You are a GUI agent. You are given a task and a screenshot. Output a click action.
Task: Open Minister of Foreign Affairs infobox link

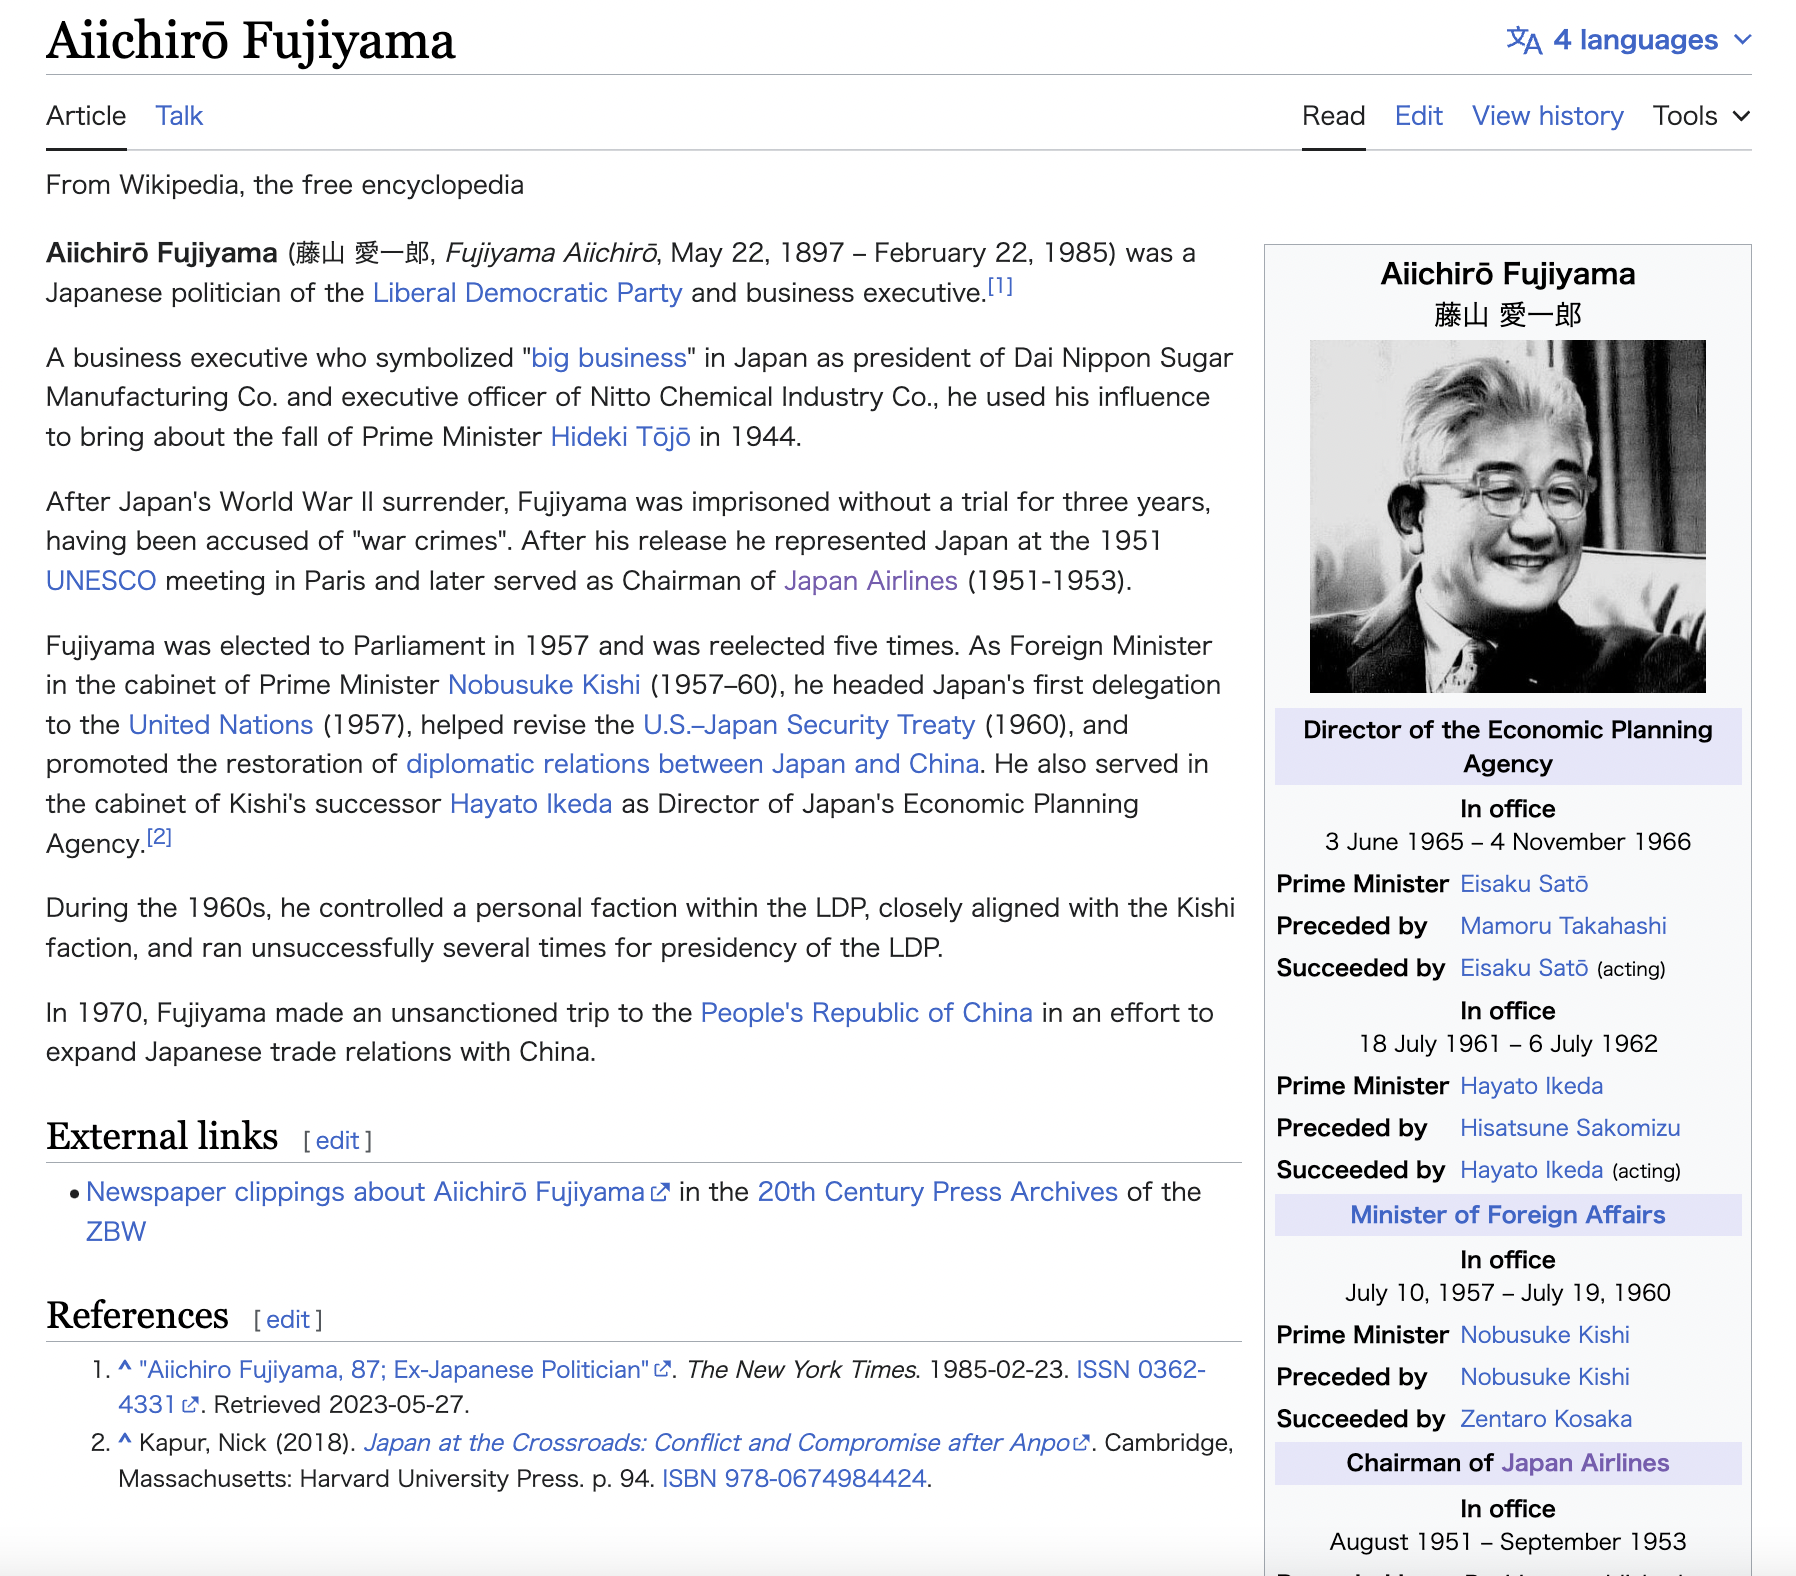pos(1508,1215)
